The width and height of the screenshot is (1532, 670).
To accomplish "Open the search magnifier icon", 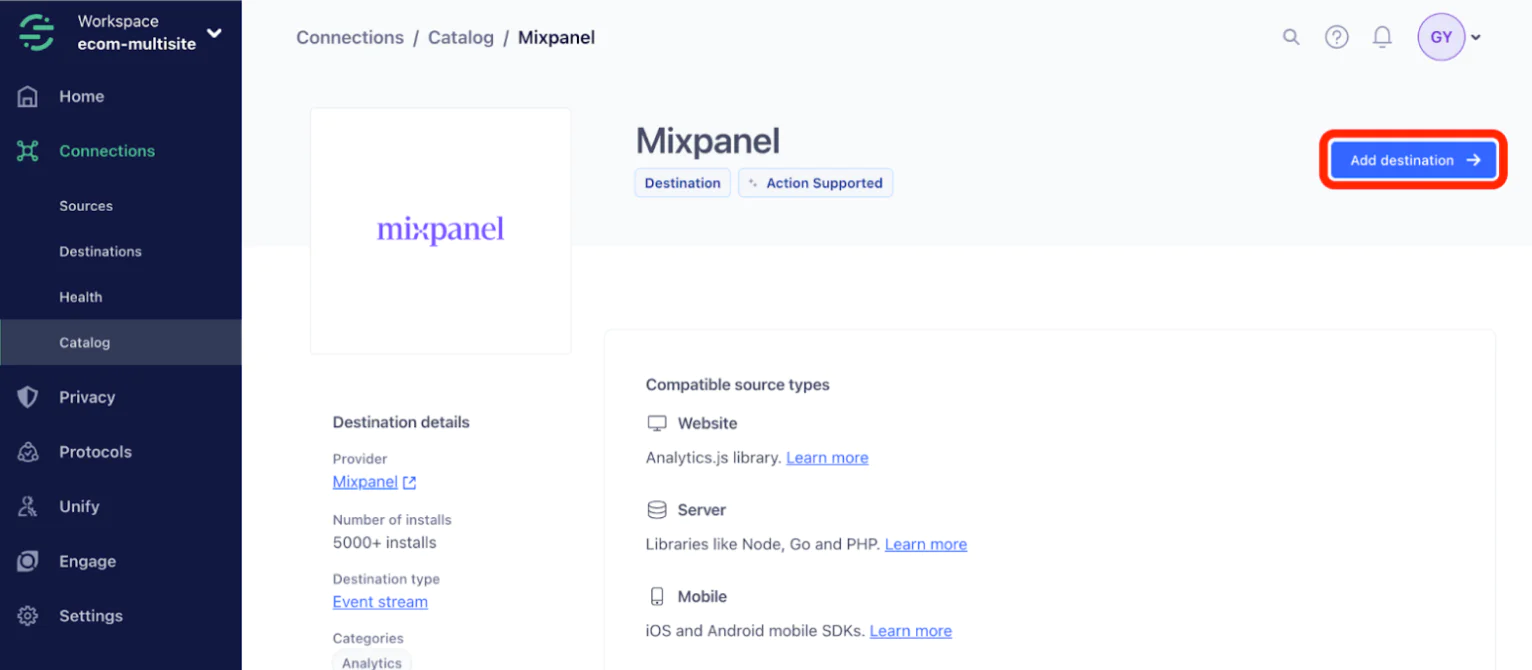I will 1291,37.
